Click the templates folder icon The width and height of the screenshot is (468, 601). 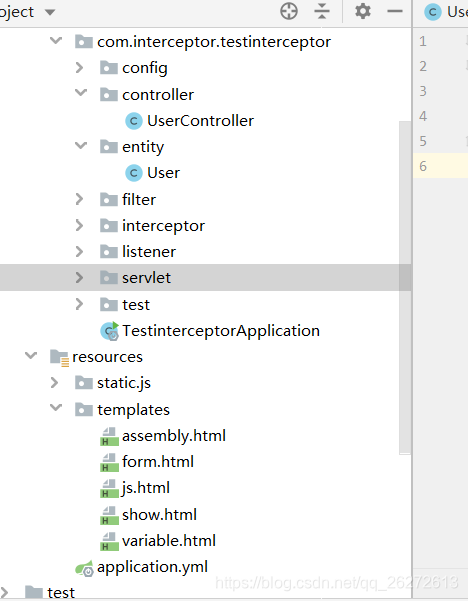pos(84,409)
